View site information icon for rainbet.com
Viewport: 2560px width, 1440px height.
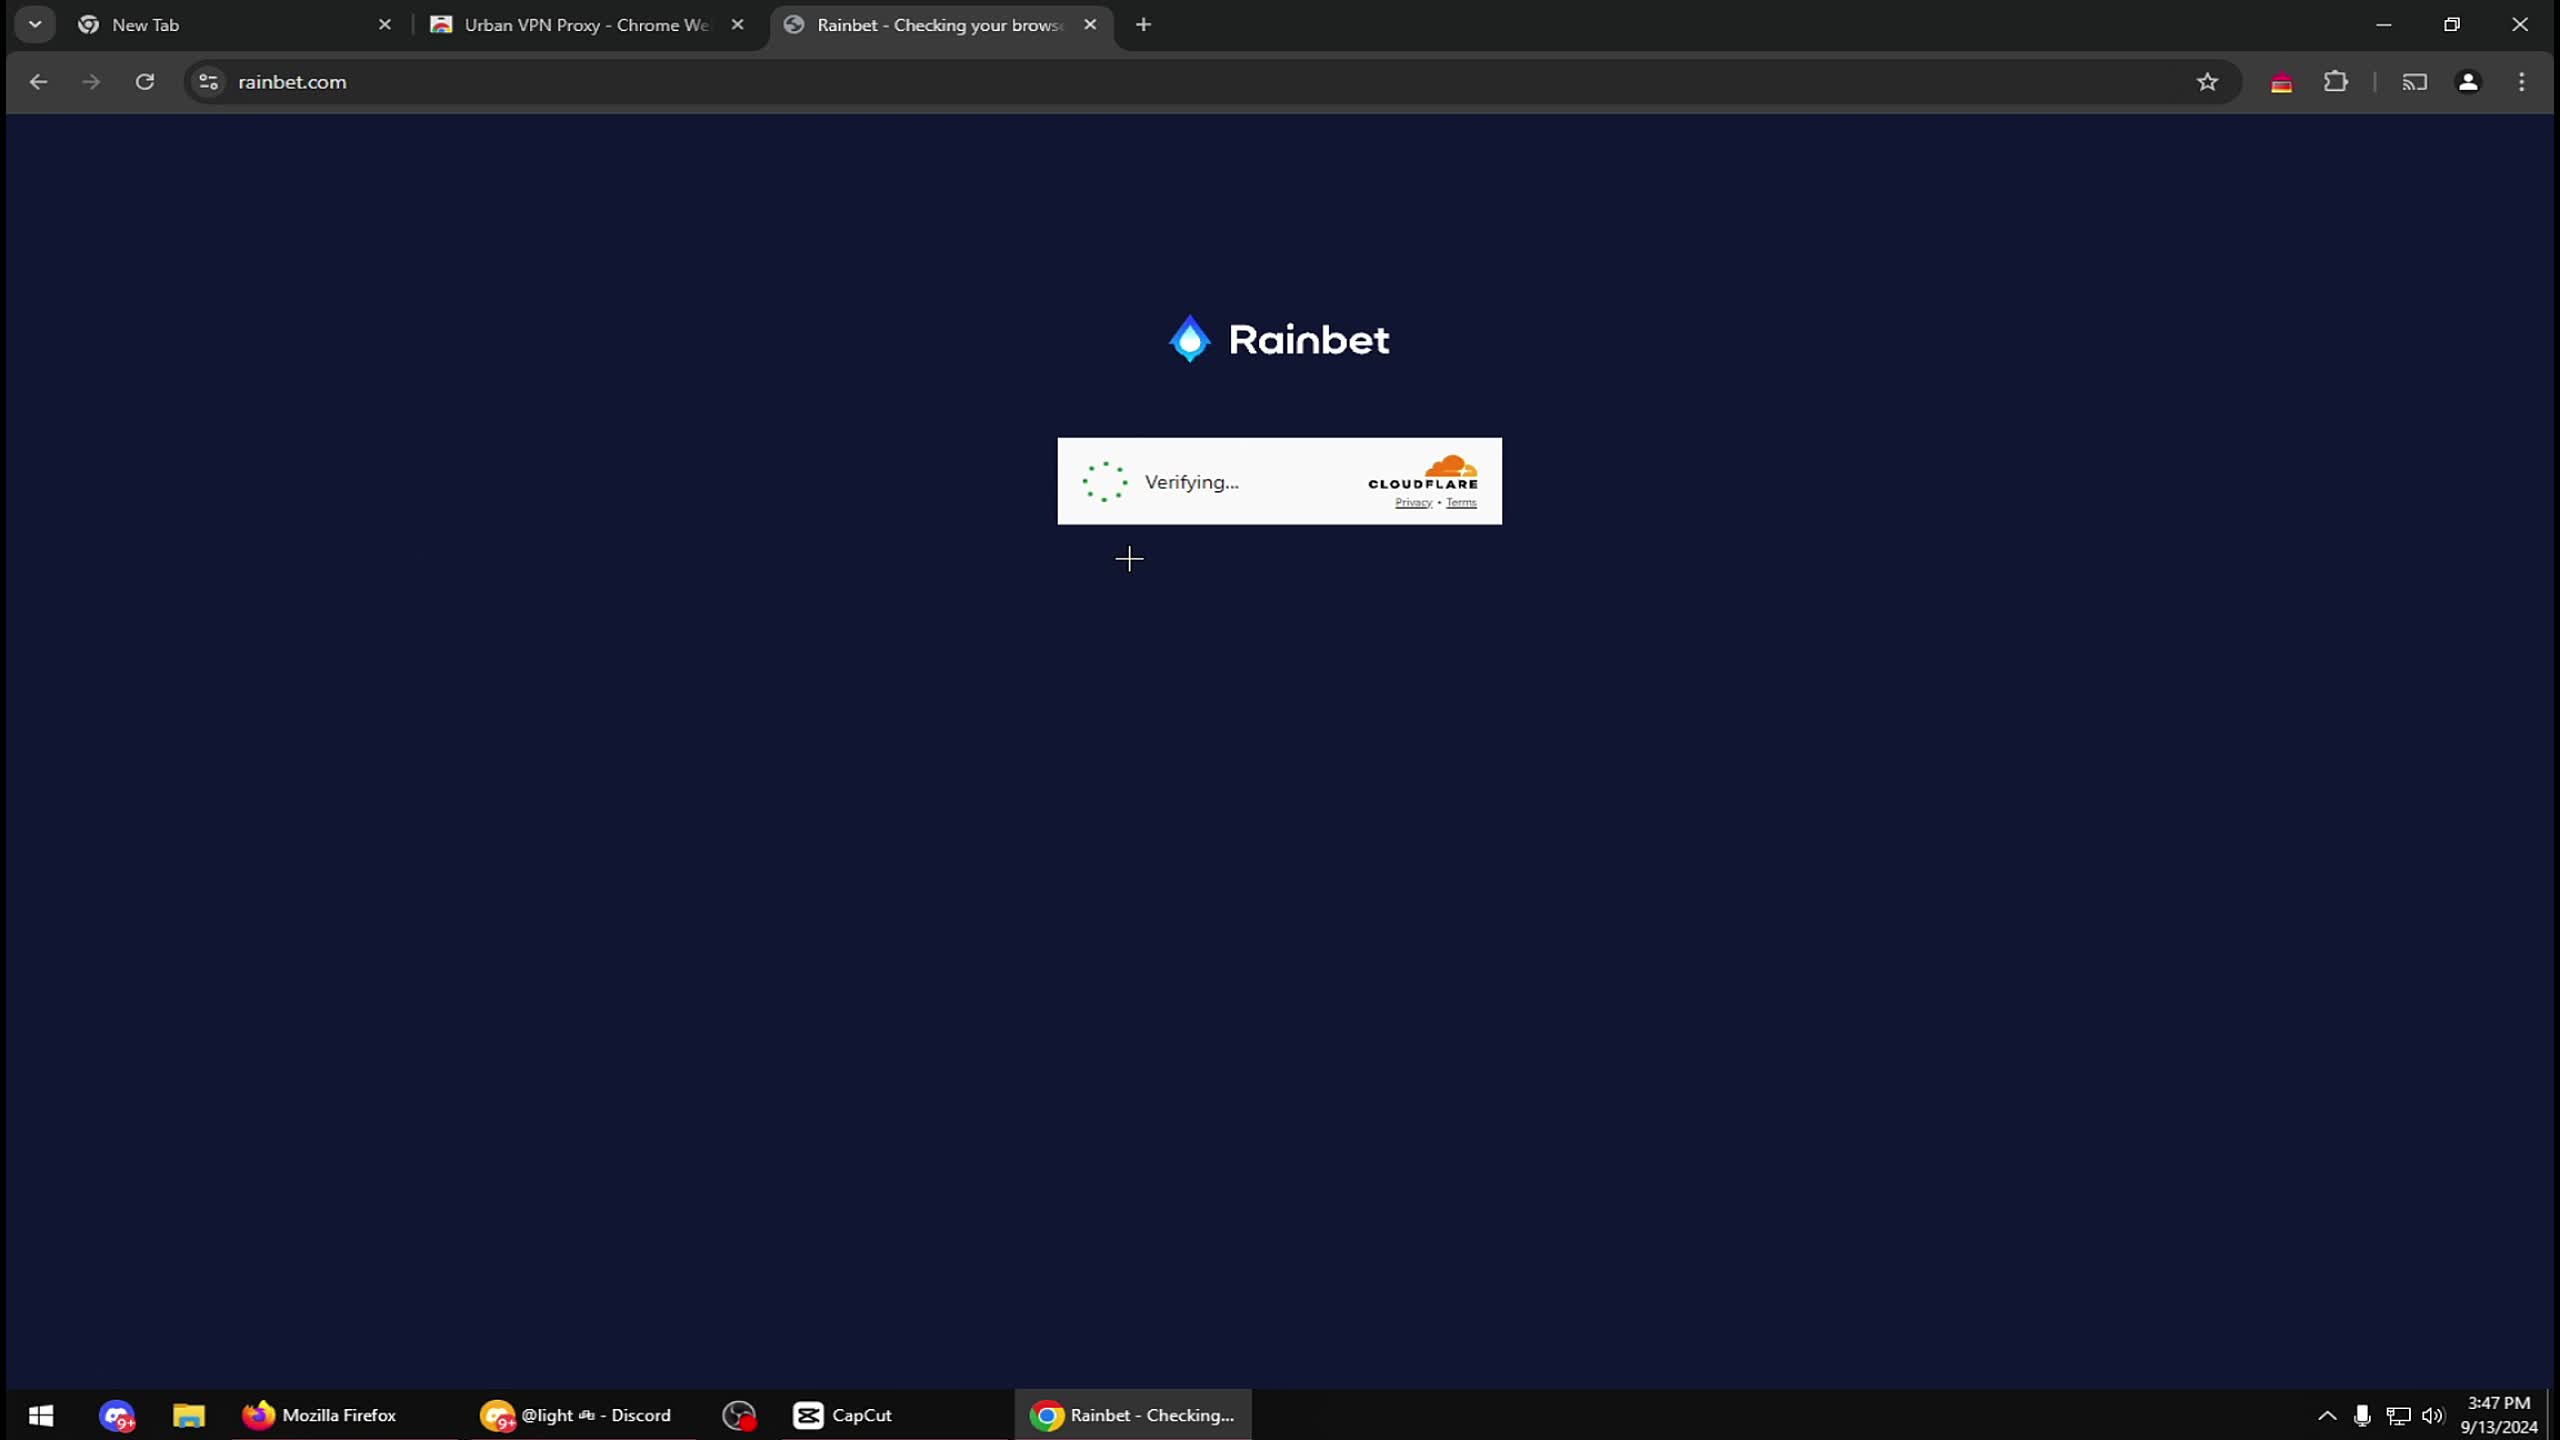208,82
